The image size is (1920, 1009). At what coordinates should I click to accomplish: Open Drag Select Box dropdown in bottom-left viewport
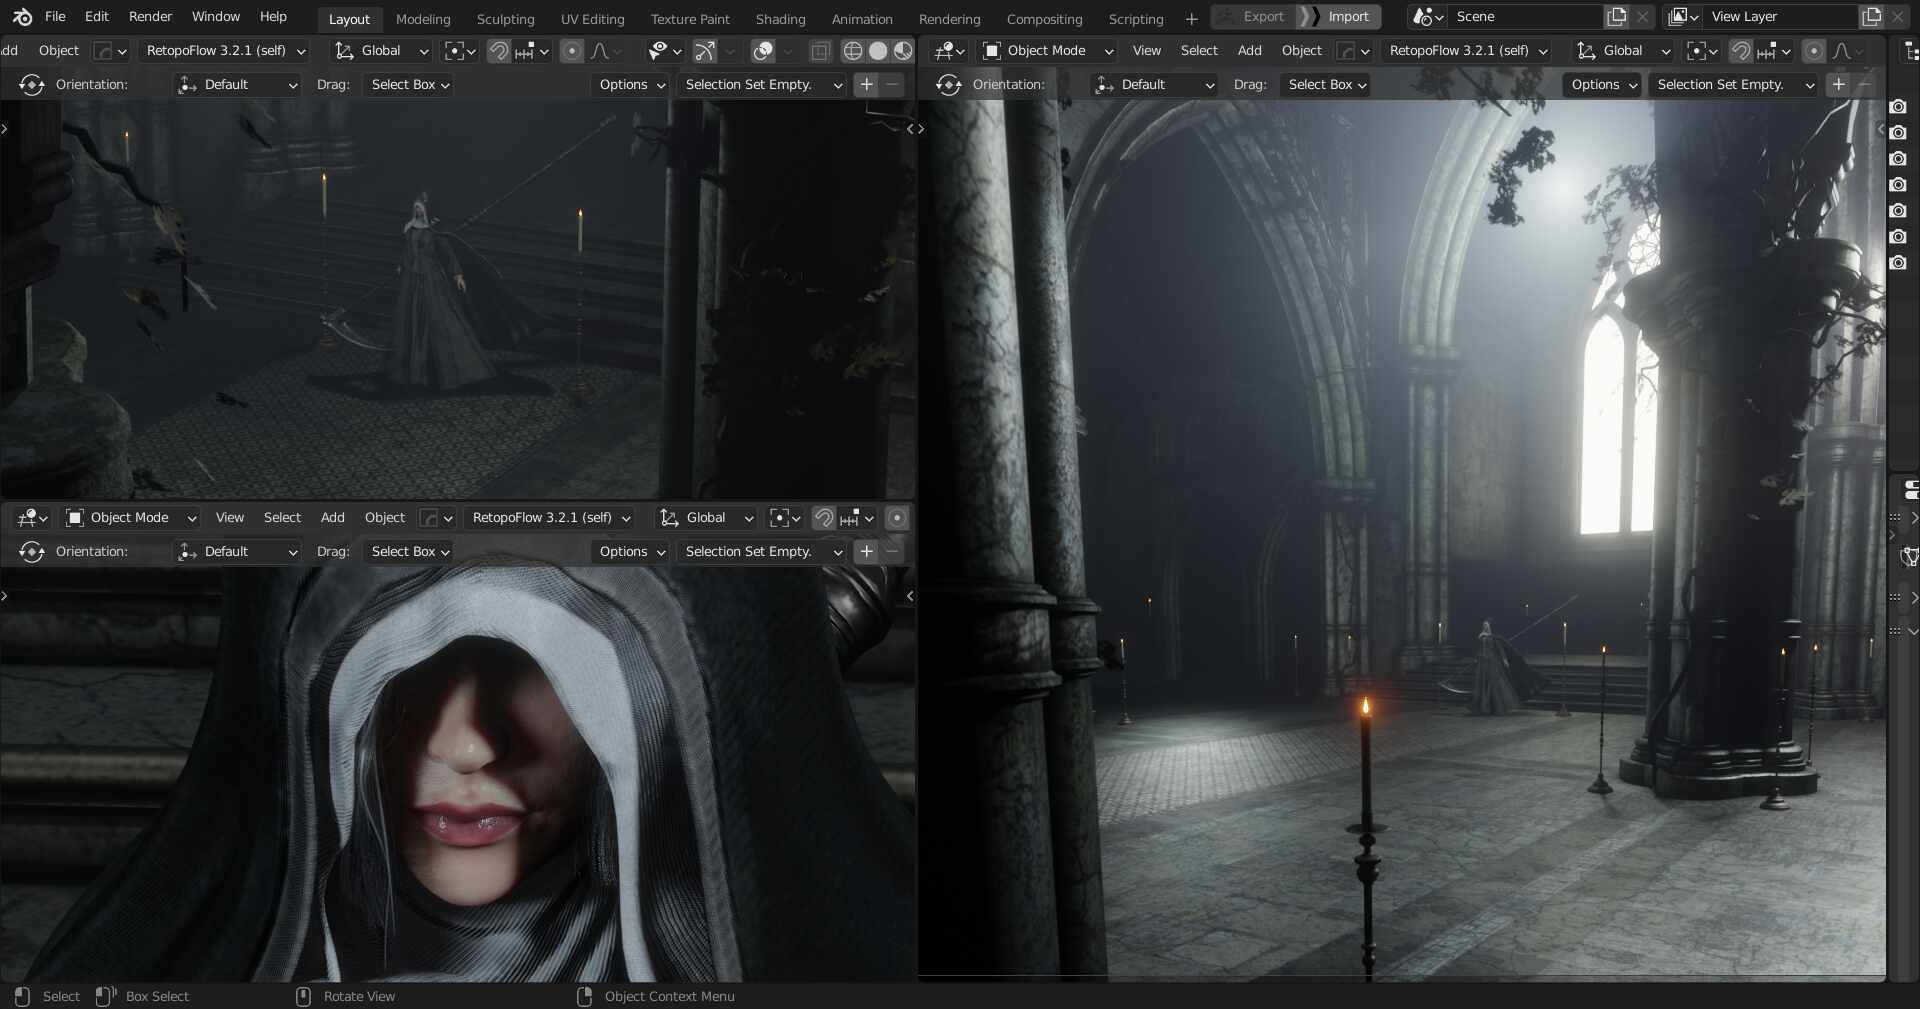(x=409, y=552)
